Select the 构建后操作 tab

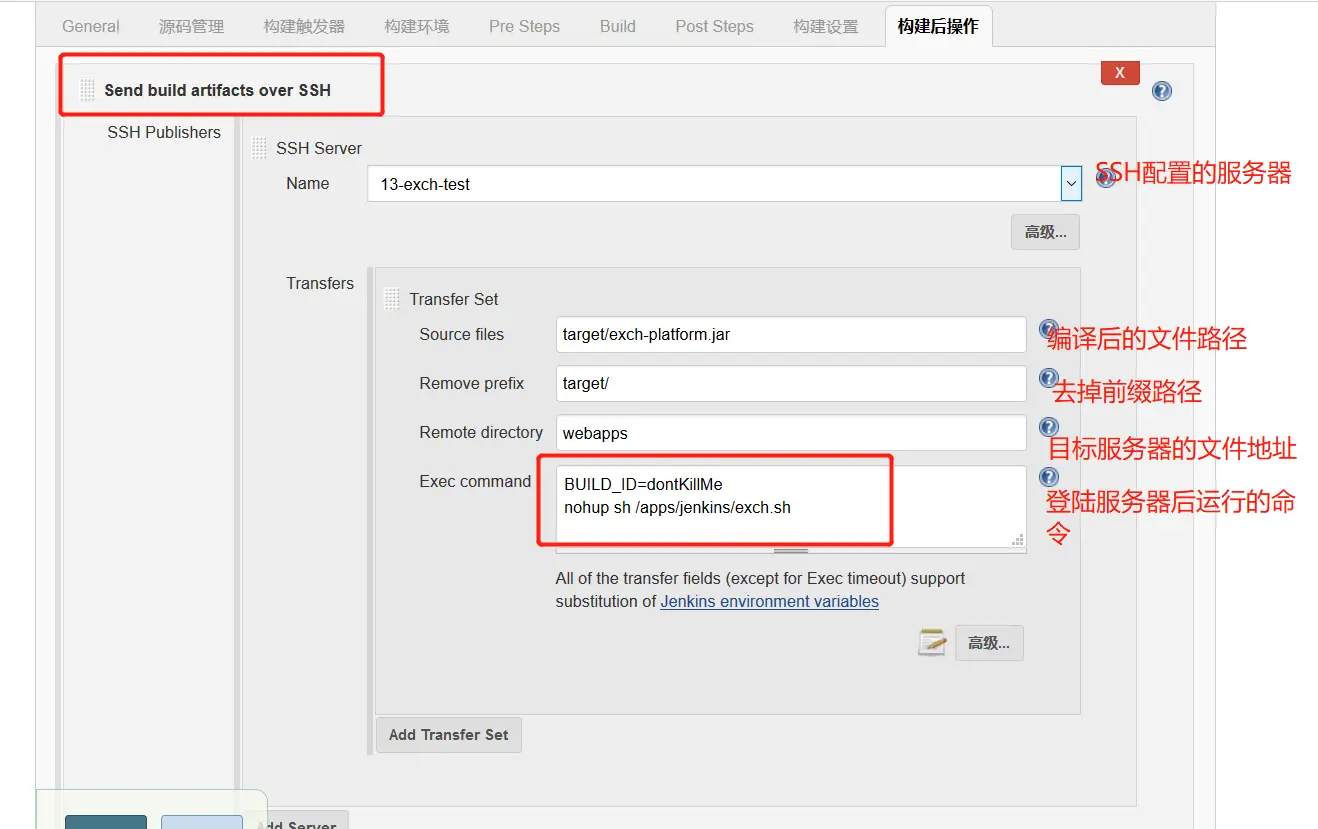pyautogui.click(x=938, y=26)
